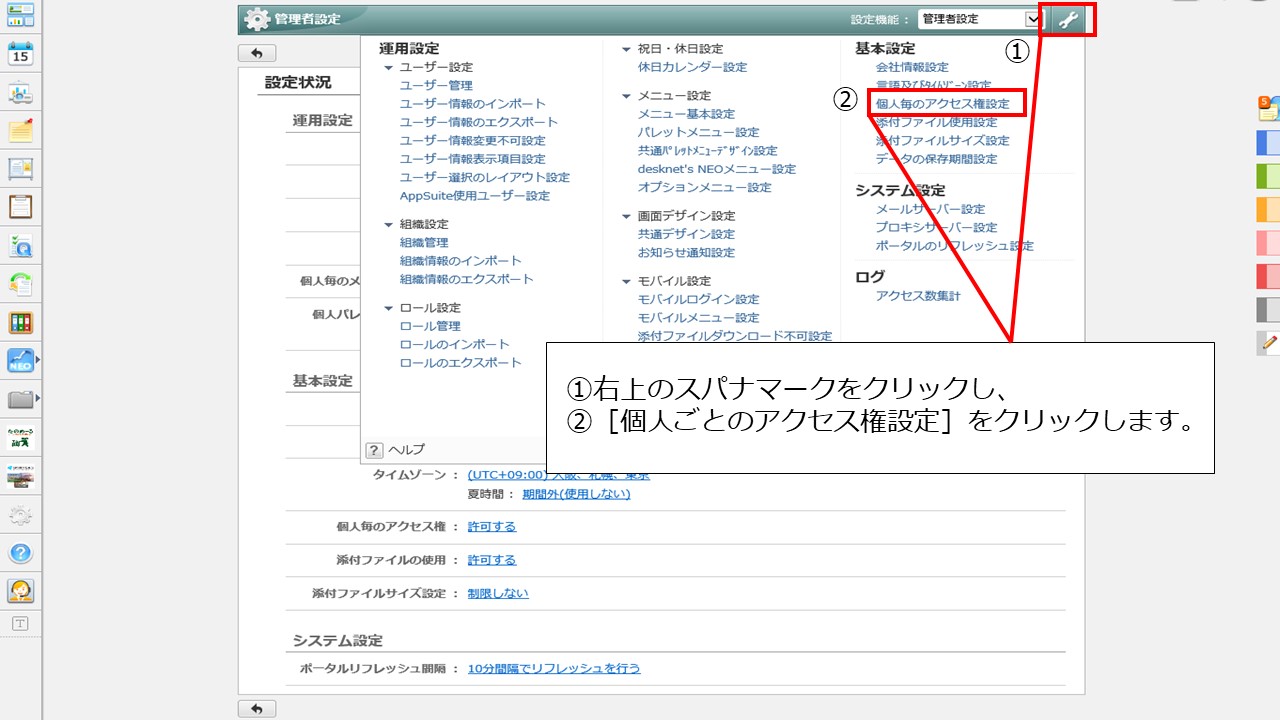1280x720 pixels.
Task: Click the wrench icon at top right
Action: 1067,20
